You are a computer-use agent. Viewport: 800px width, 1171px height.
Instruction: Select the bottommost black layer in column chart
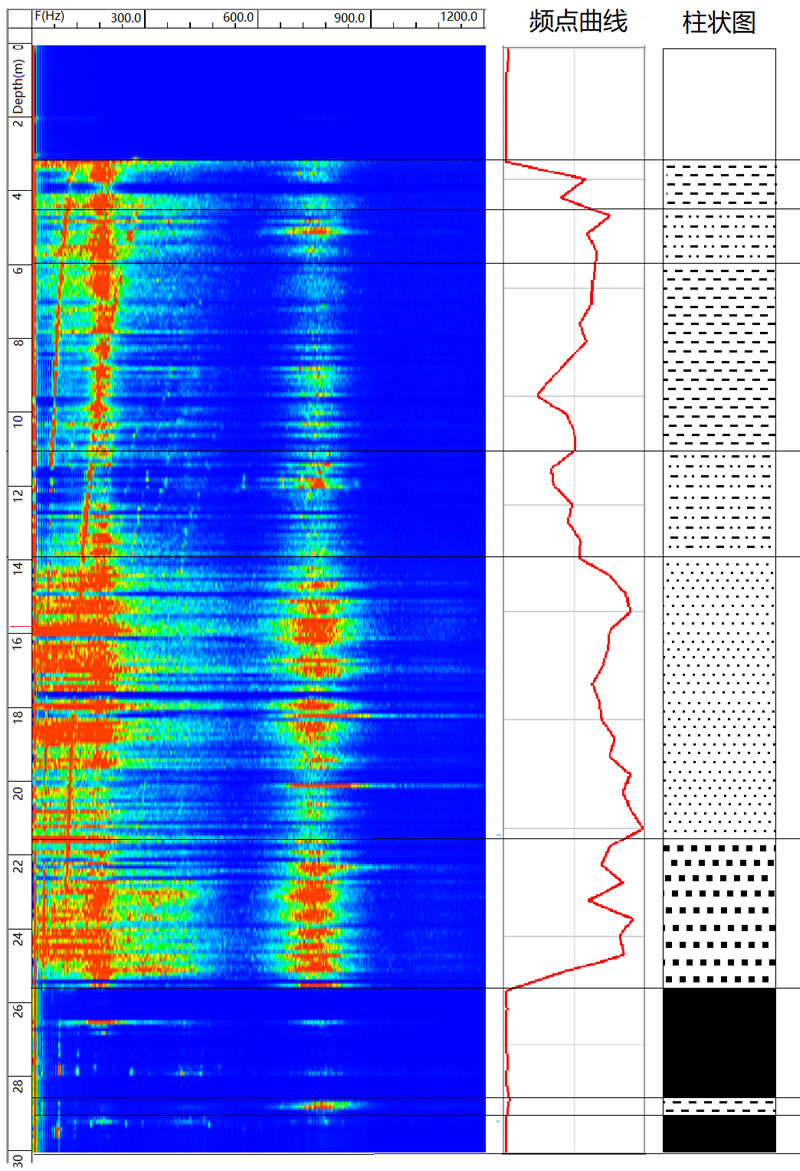coord(719,1133)
